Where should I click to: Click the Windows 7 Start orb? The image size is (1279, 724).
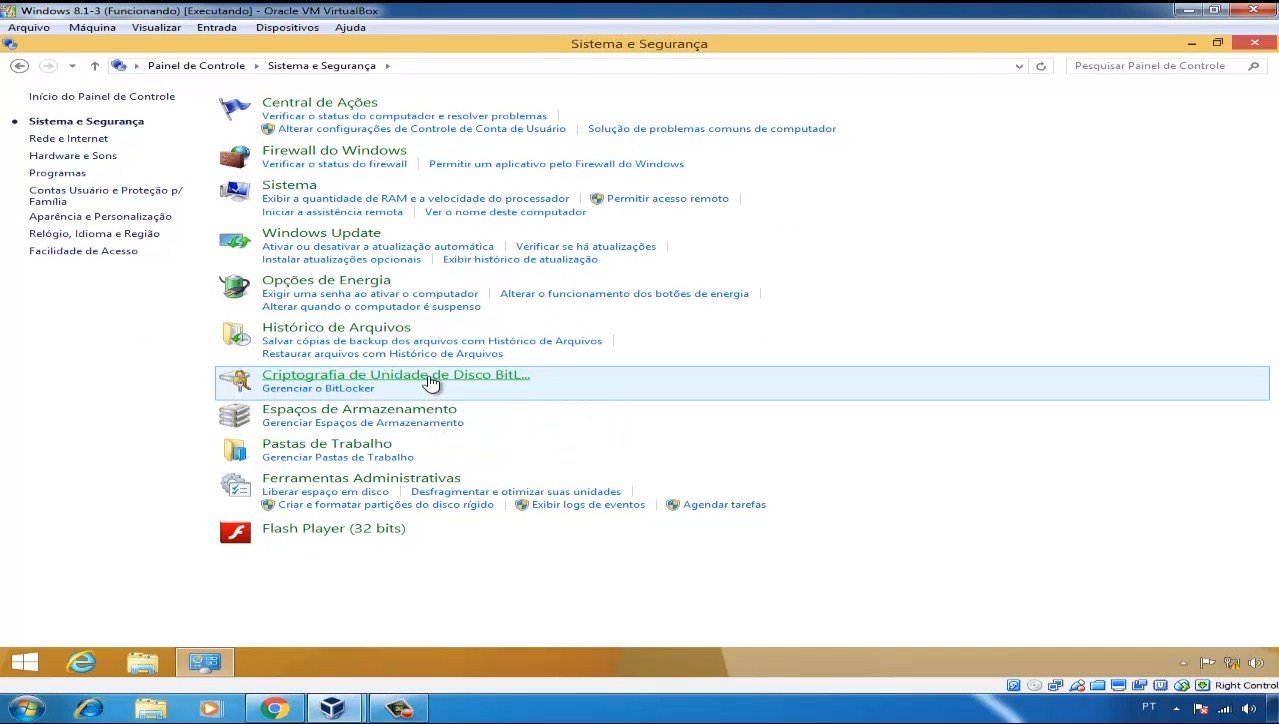click(27, 709)
